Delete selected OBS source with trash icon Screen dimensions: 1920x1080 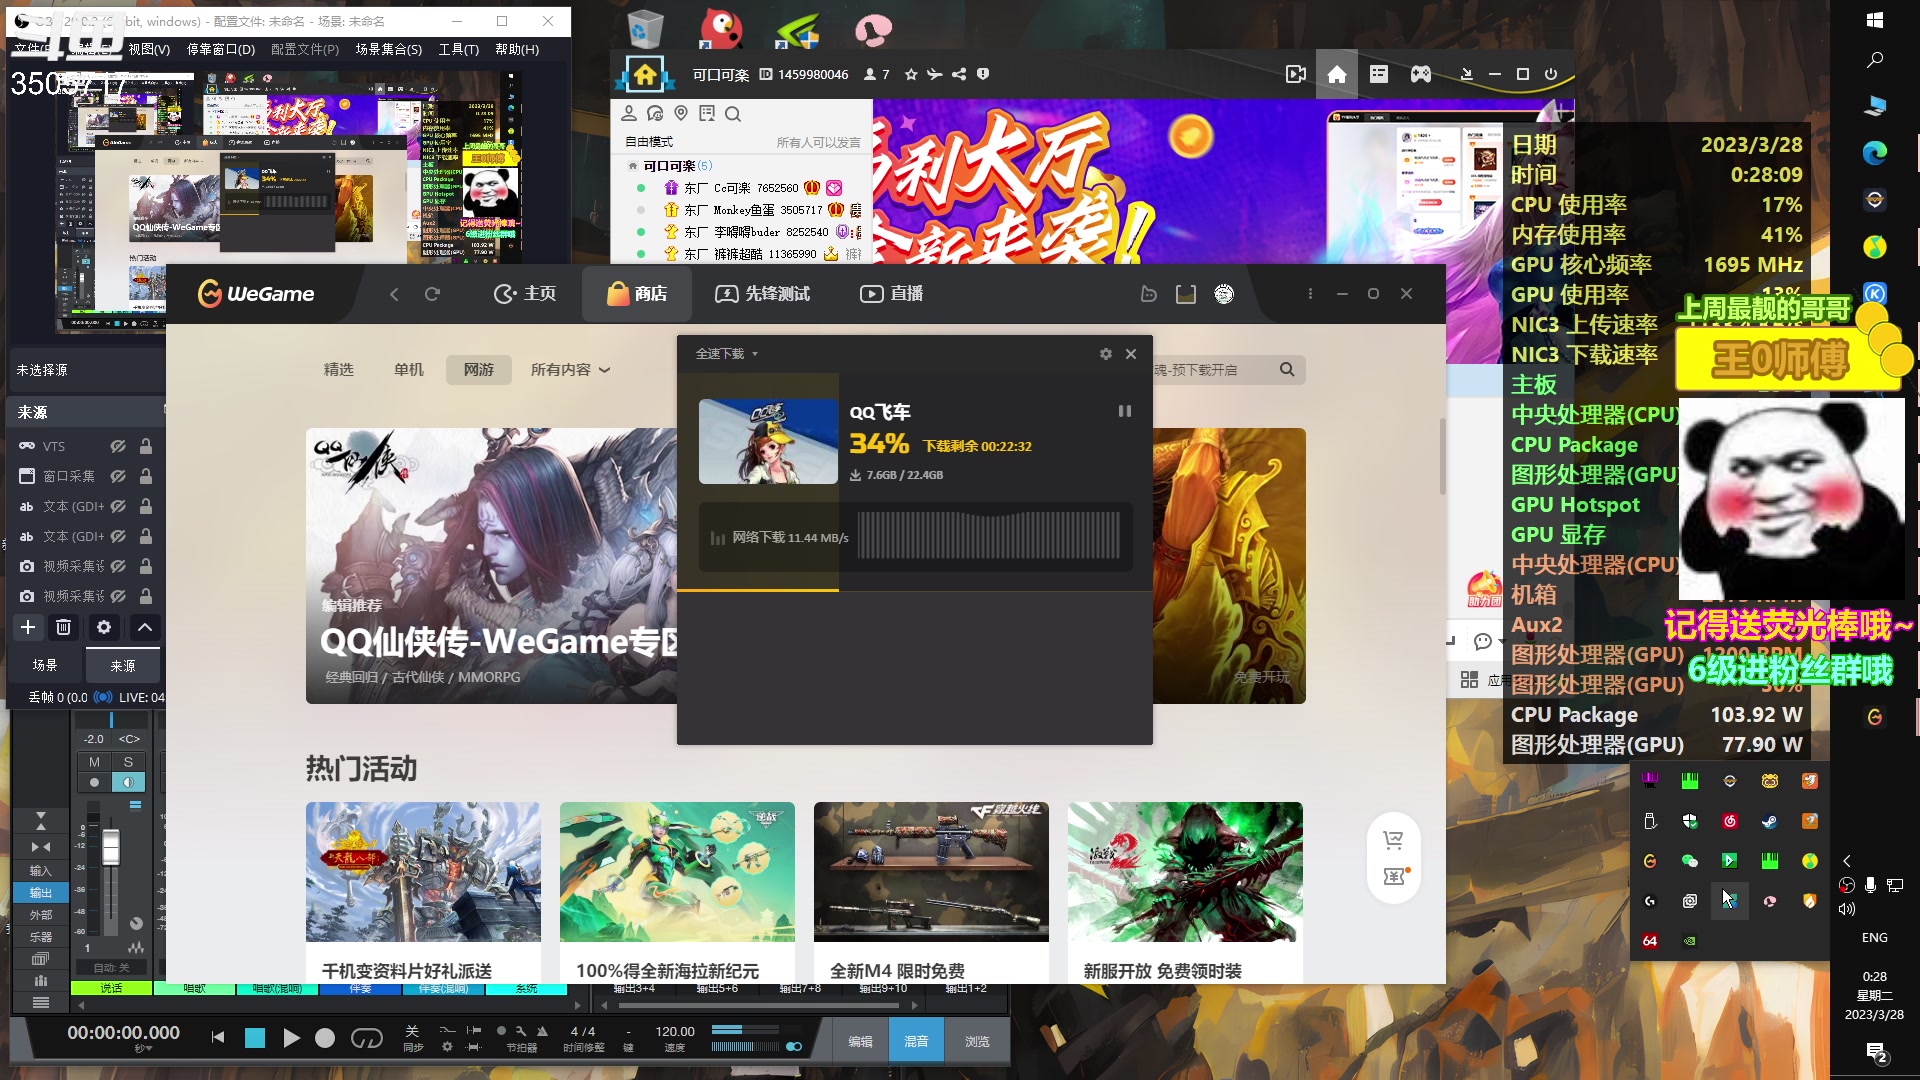coord(63,627)
